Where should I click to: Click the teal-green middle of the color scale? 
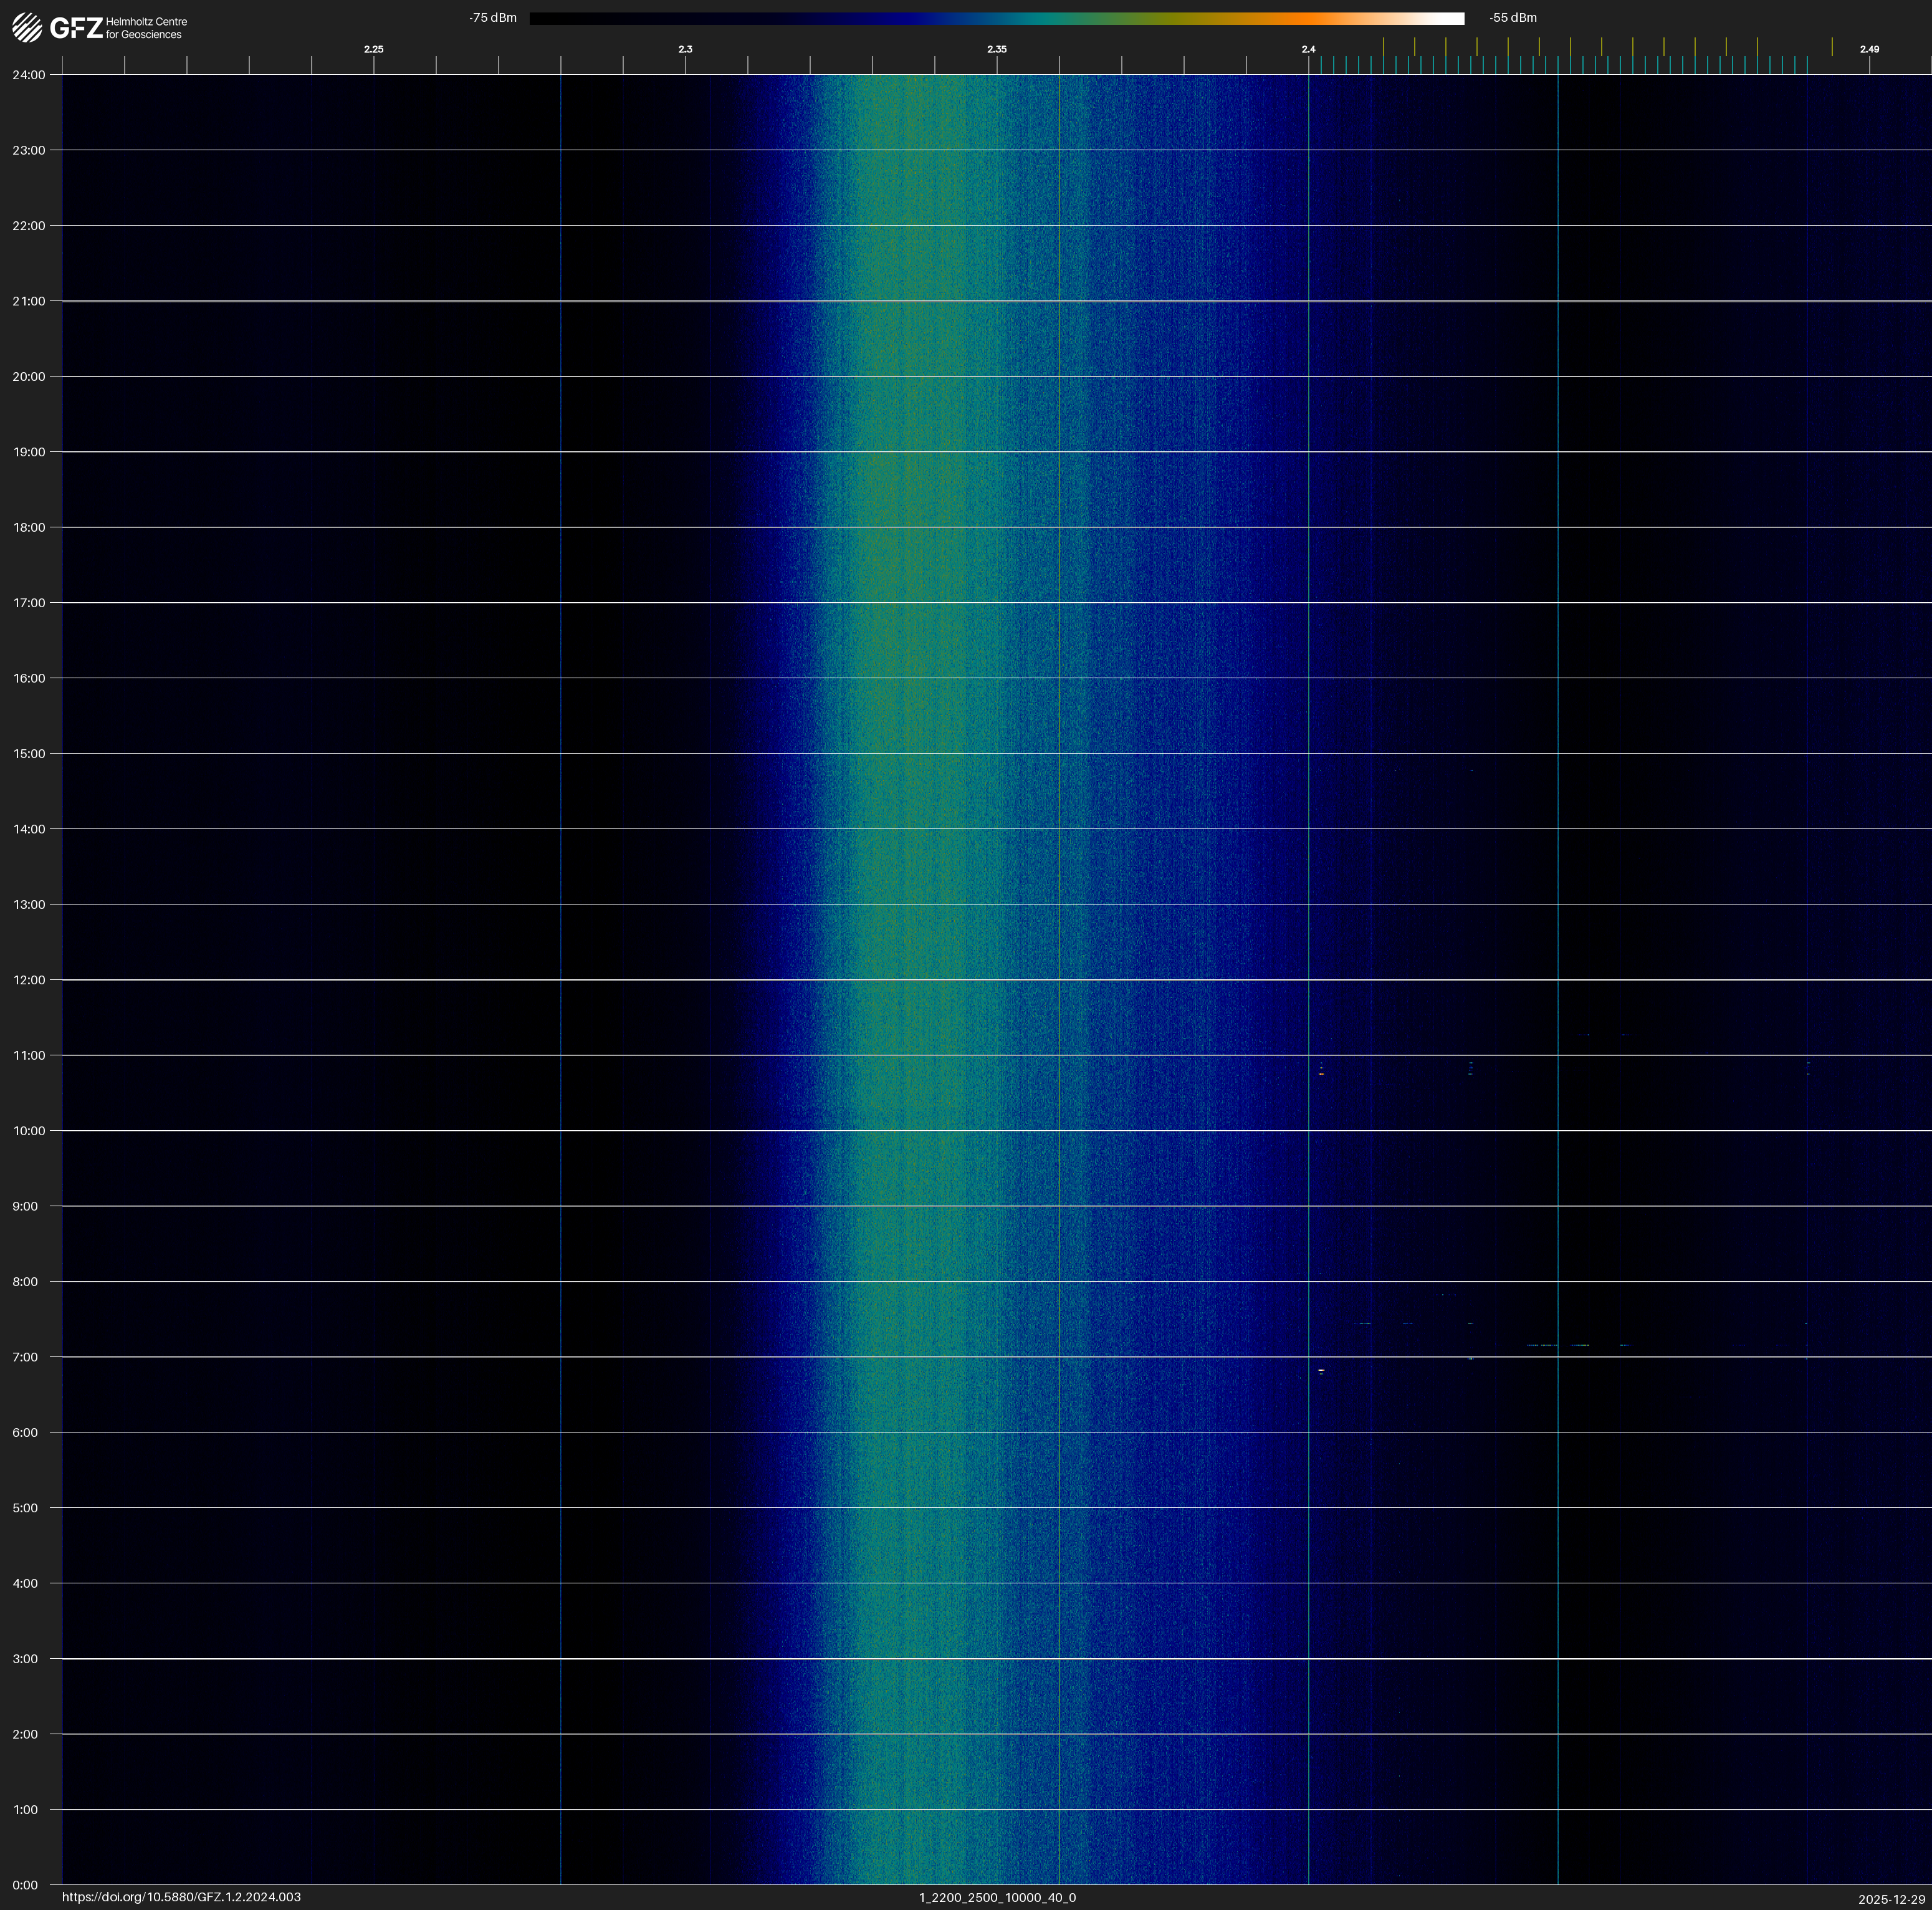[x=1050, y=18]
